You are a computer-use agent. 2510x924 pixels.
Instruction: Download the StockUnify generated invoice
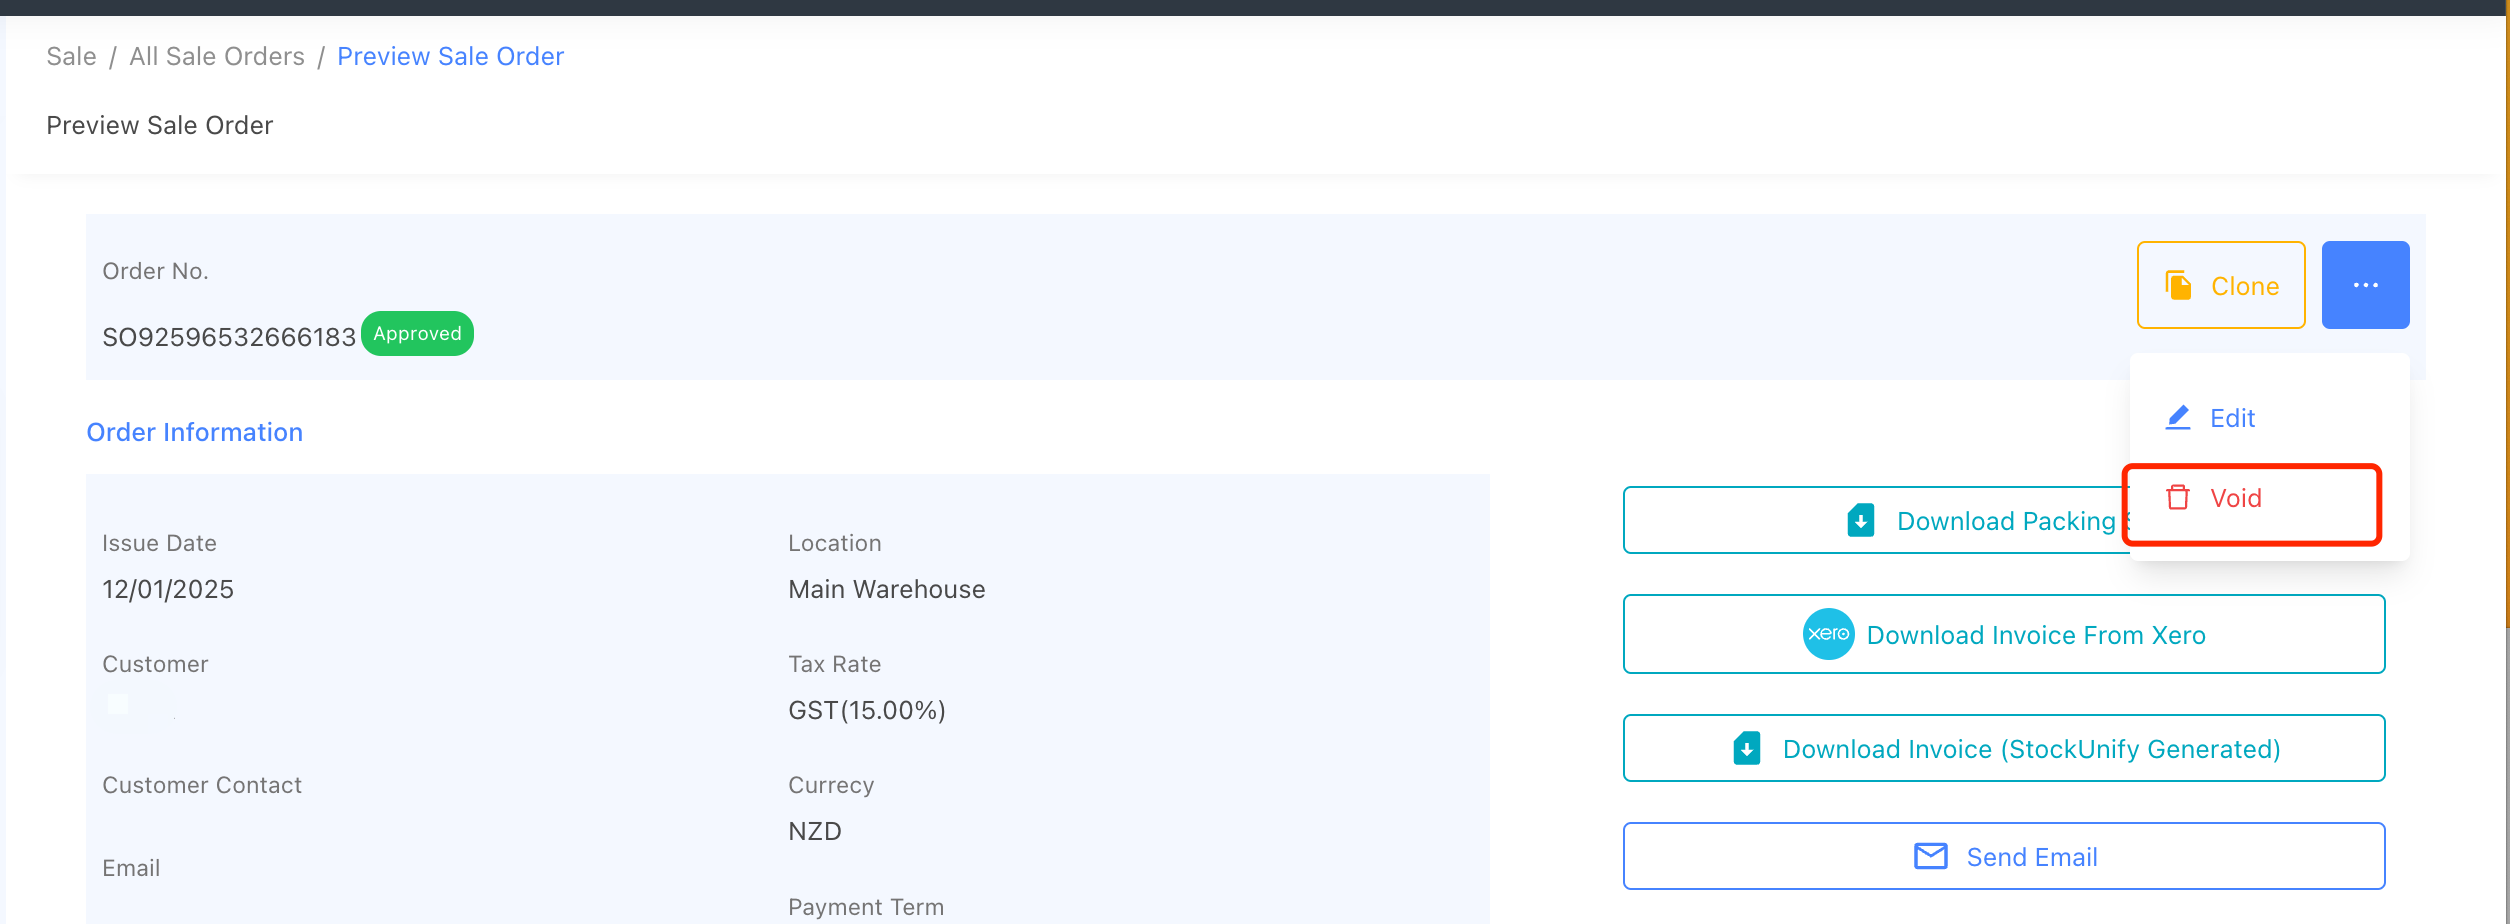pos(2030,749)
